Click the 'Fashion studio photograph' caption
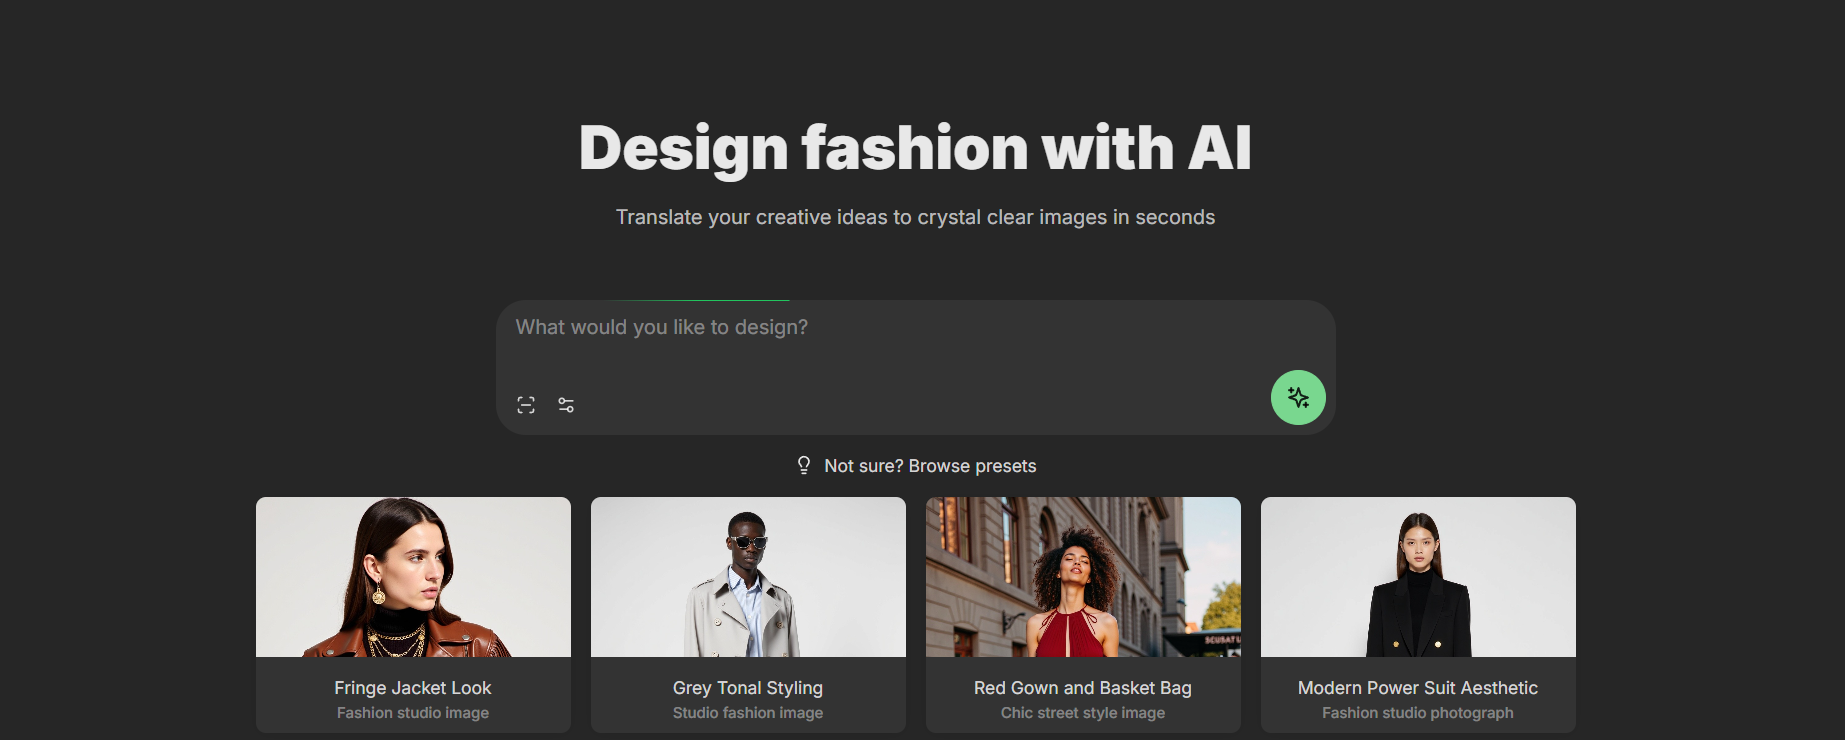 (1418, 713)
